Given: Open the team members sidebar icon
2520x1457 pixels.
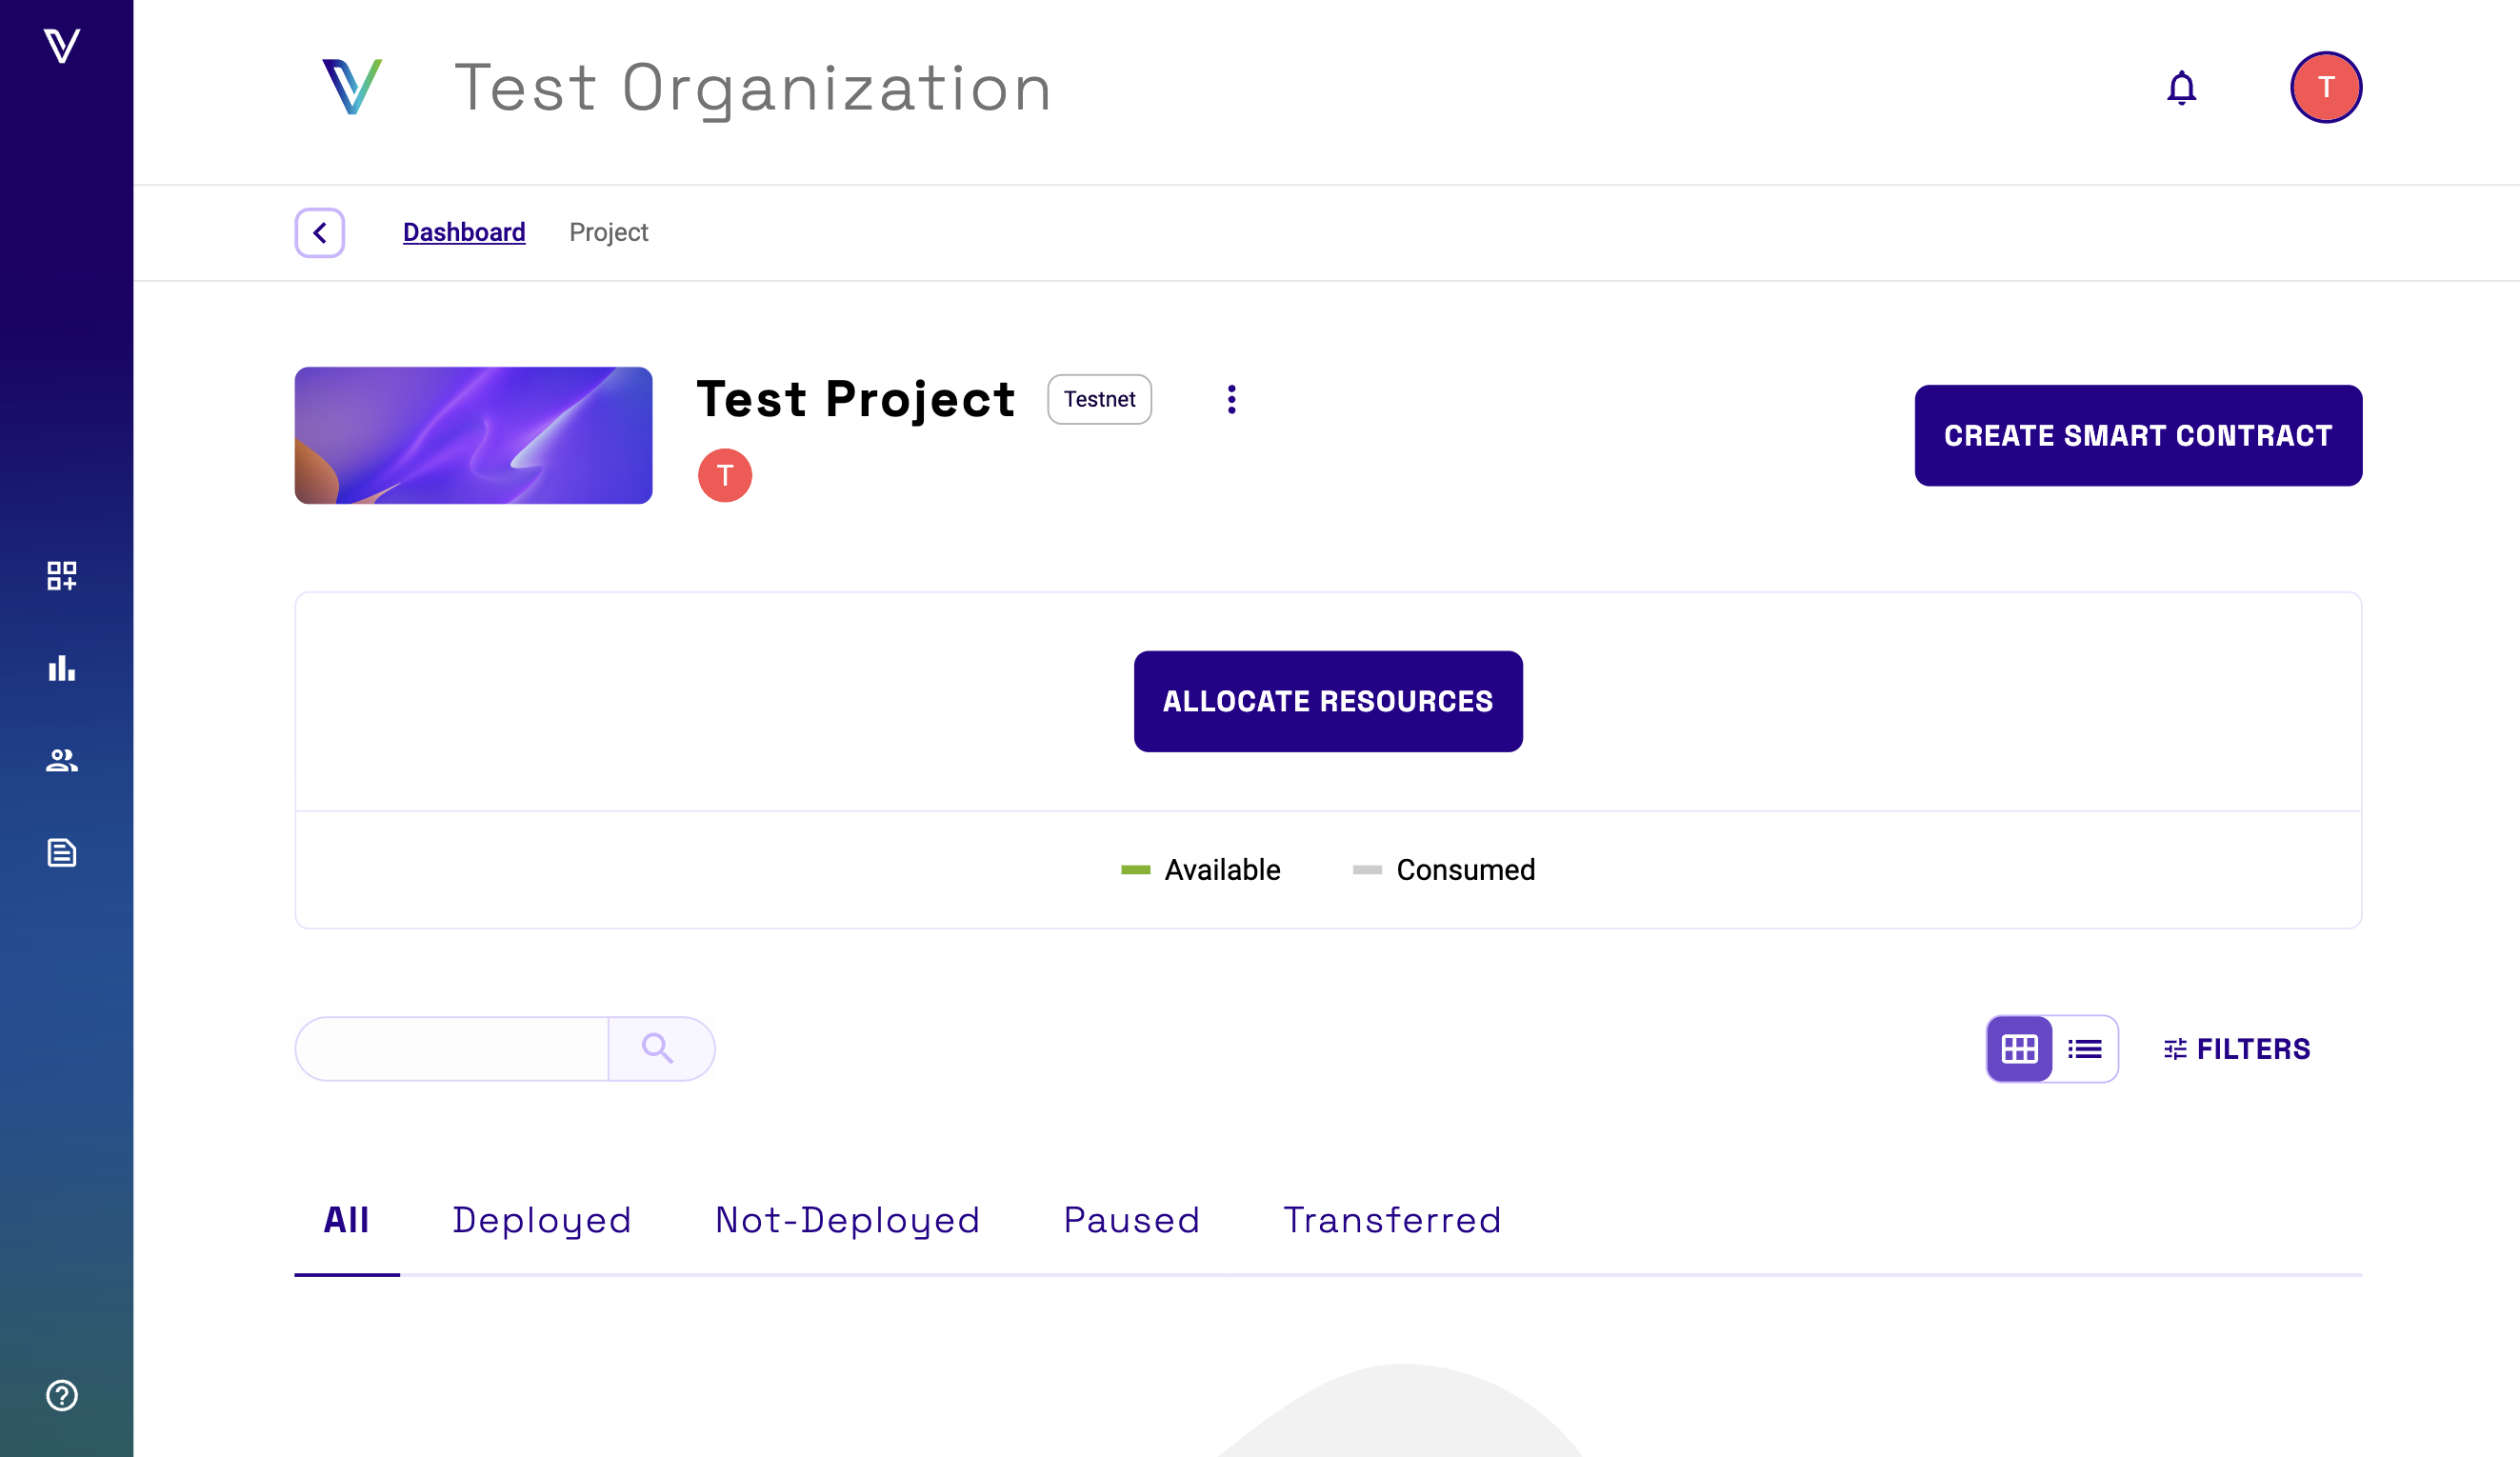Looking at the screenshot, I should coord(62,760).
